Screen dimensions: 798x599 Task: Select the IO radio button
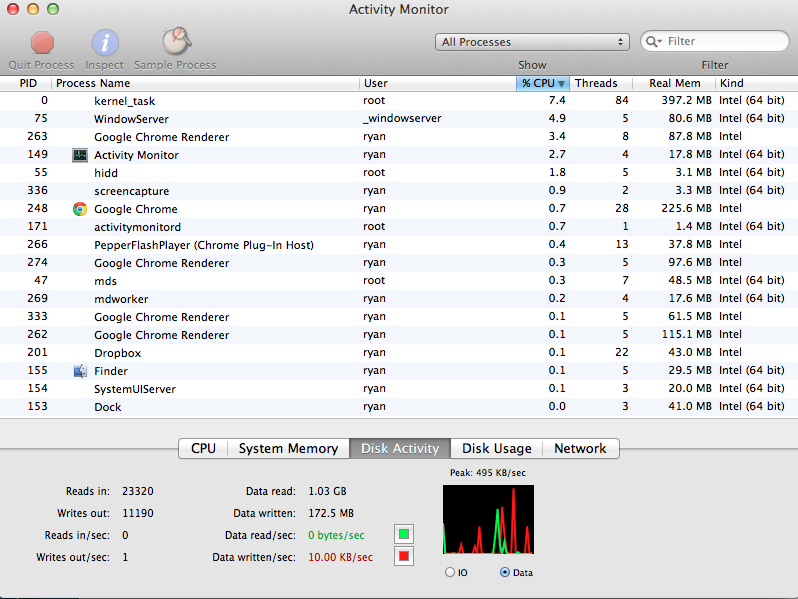pyautogui.click(x=450, y=572)
